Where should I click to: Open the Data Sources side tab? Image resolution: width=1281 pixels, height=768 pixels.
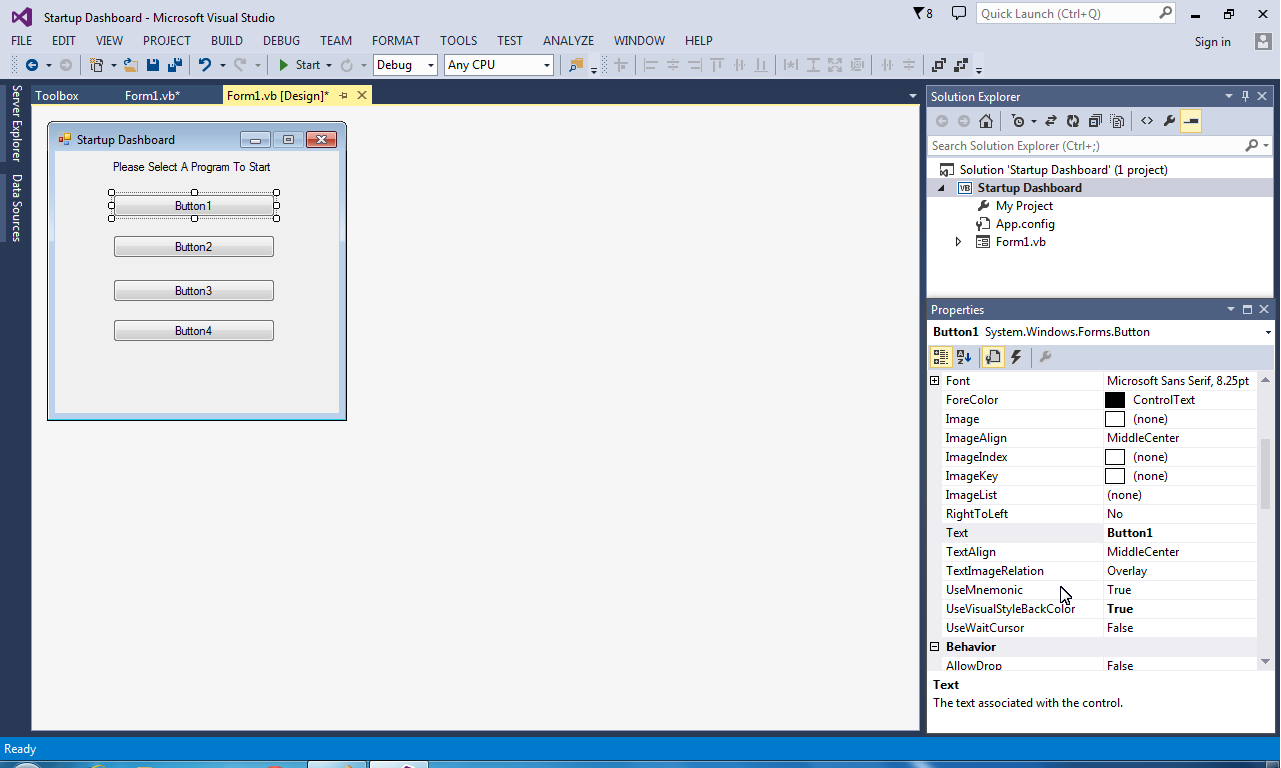coord(16,207)
